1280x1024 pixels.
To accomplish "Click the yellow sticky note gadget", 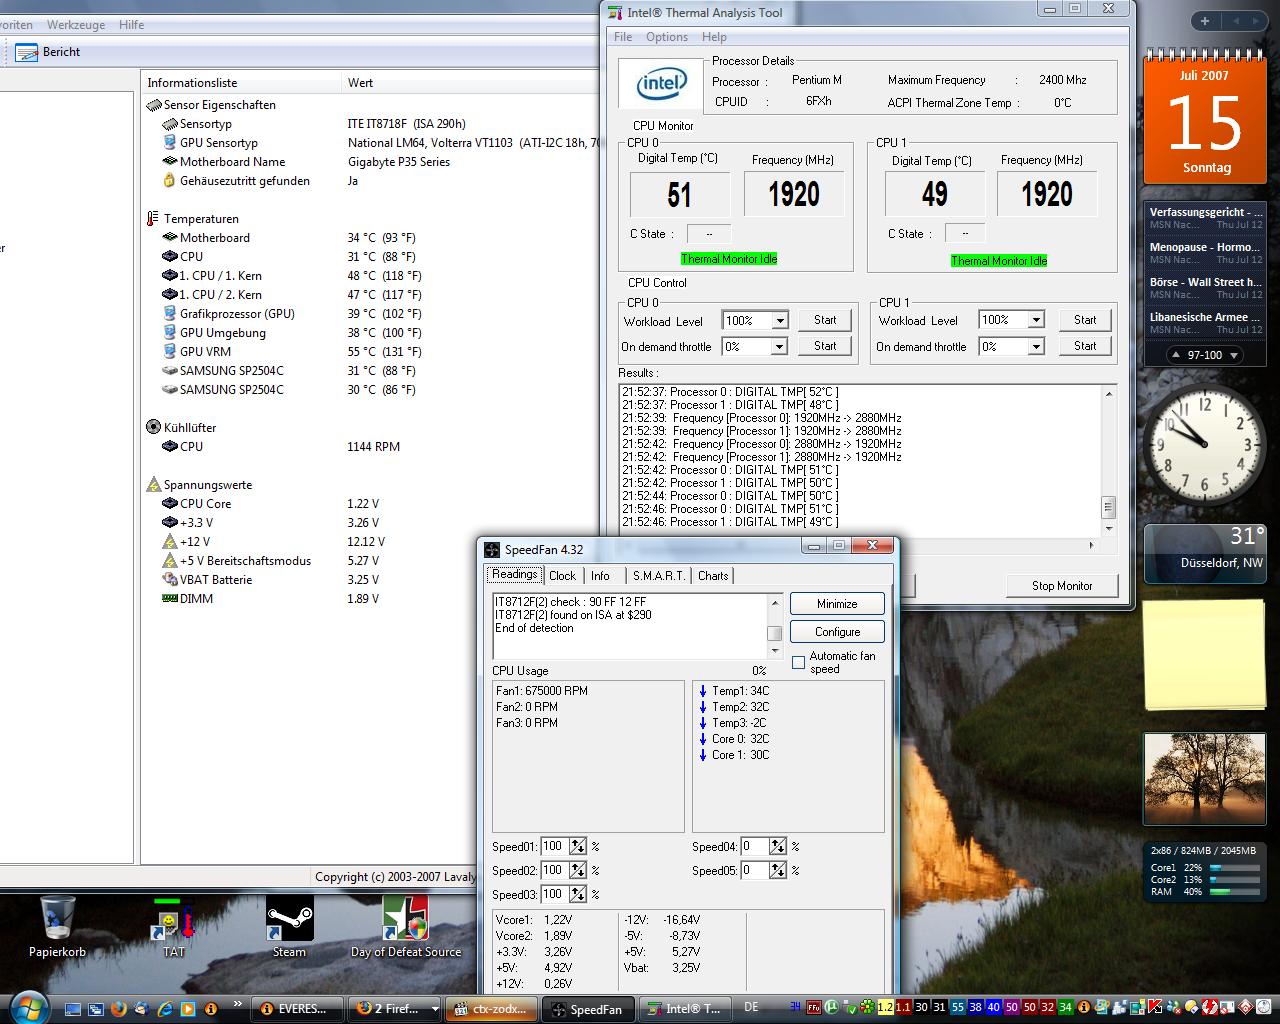I will (x=1205, y=655).
